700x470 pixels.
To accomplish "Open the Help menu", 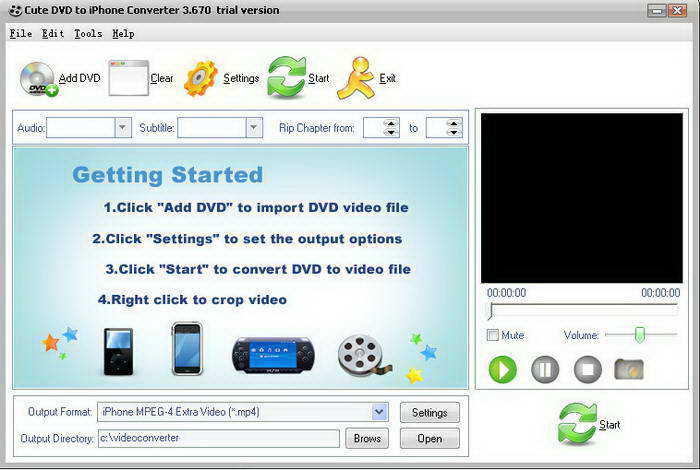I will pos(123,33).
